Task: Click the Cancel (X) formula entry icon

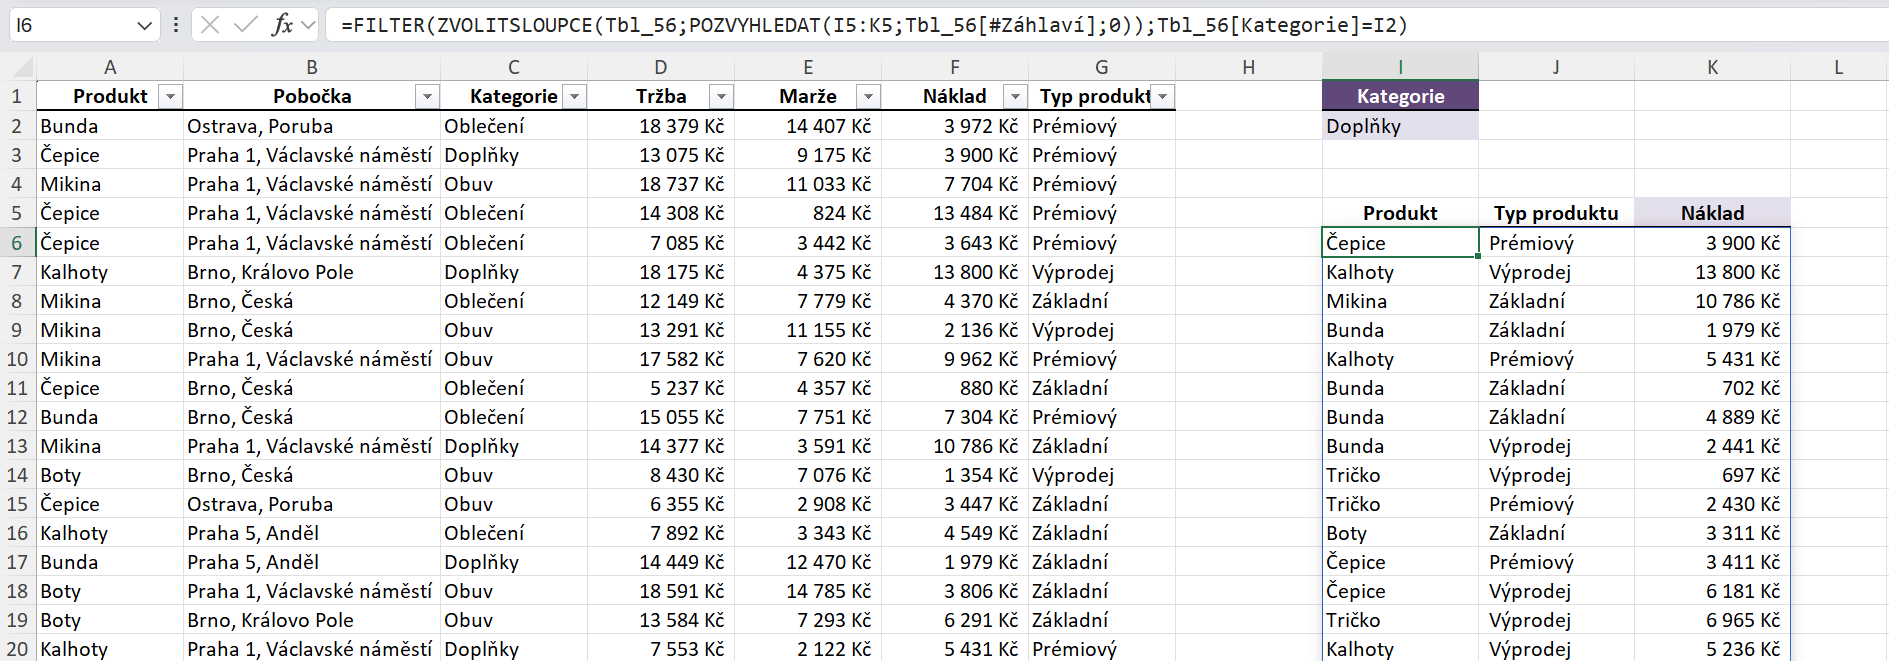Action: [x=210, y=25]
